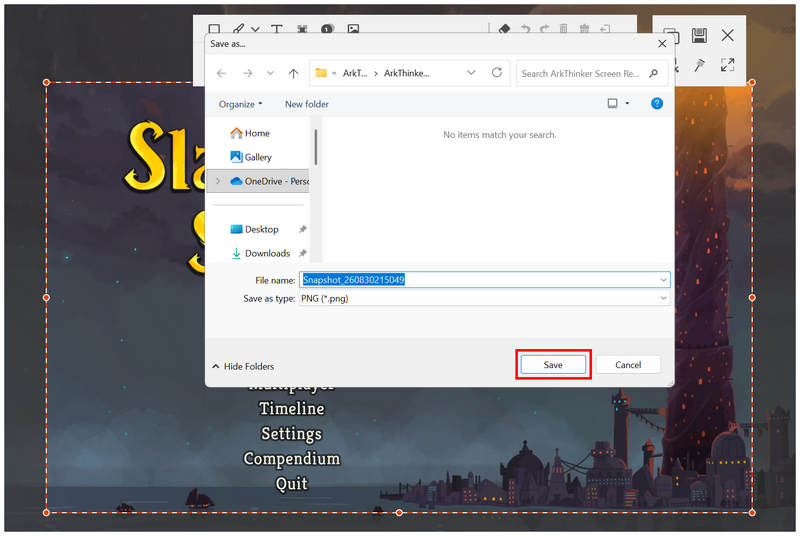800x536 pixels.
Task: Refresh the folder view
Action: [497, 73]
